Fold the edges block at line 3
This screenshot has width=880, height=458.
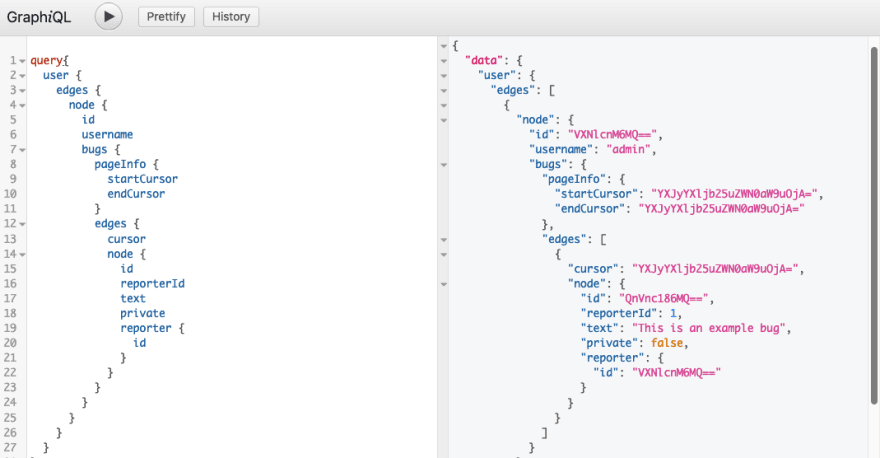[22, 90]
